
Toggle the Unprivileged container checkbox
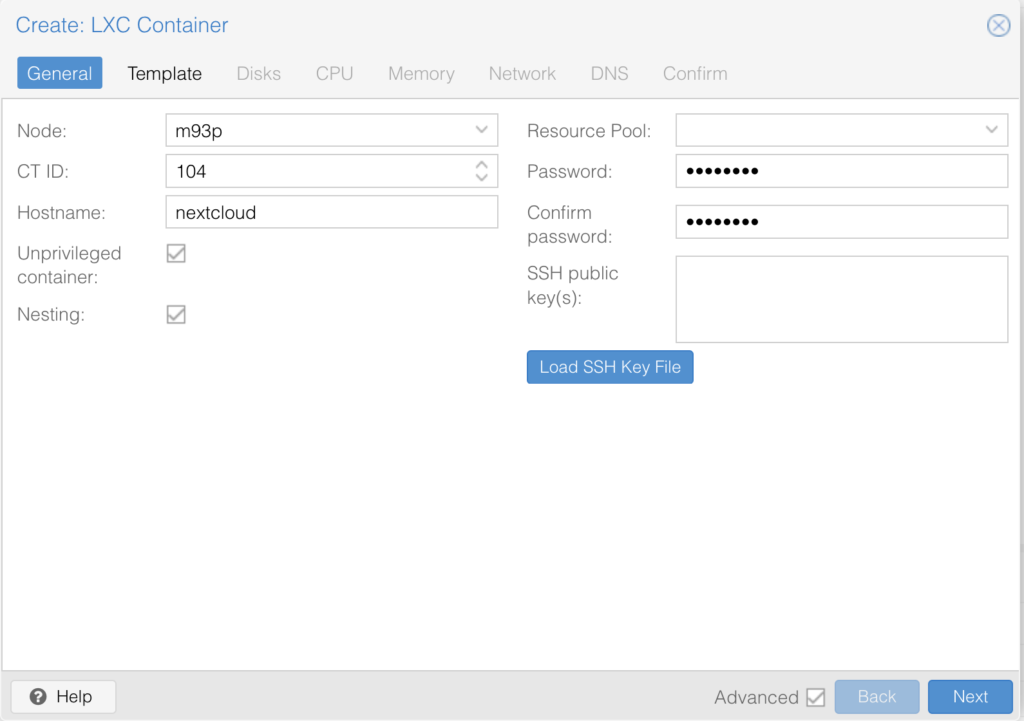[x=176, y=254]
